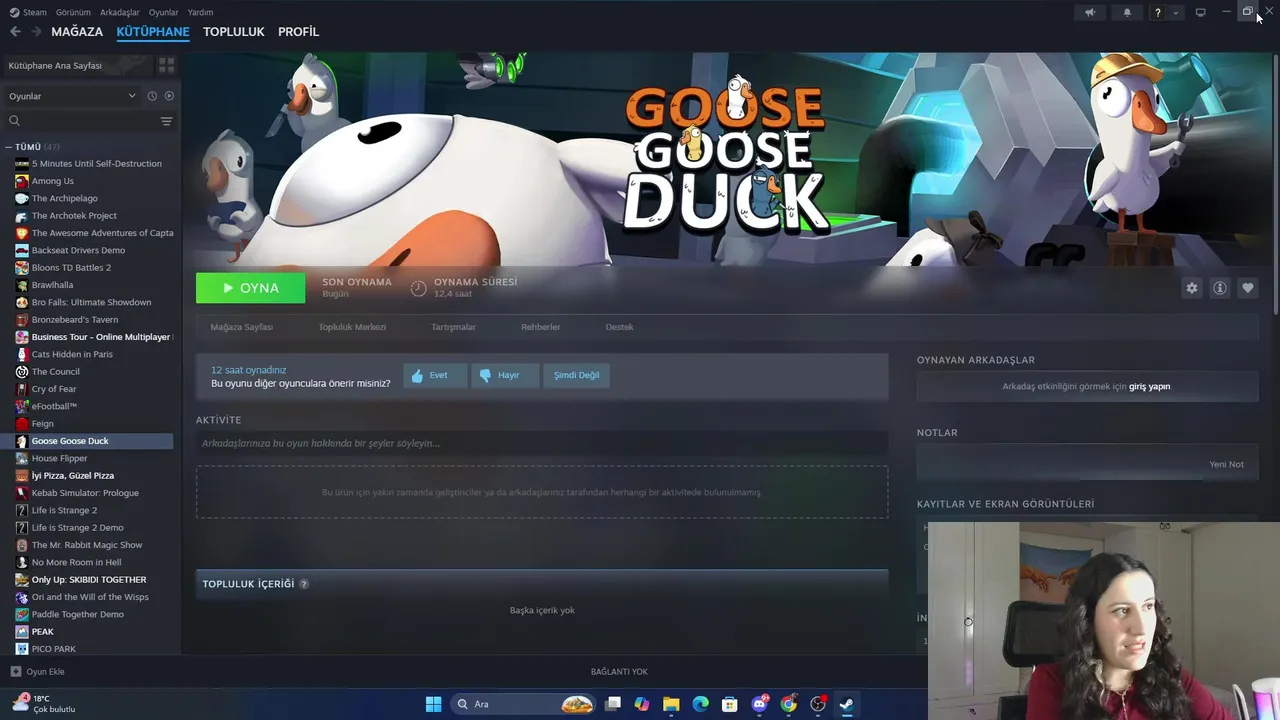Open Task View in the taskbar
This screenshot has height=720, width=1280.
pyautogui.click(x=613, y=704)
